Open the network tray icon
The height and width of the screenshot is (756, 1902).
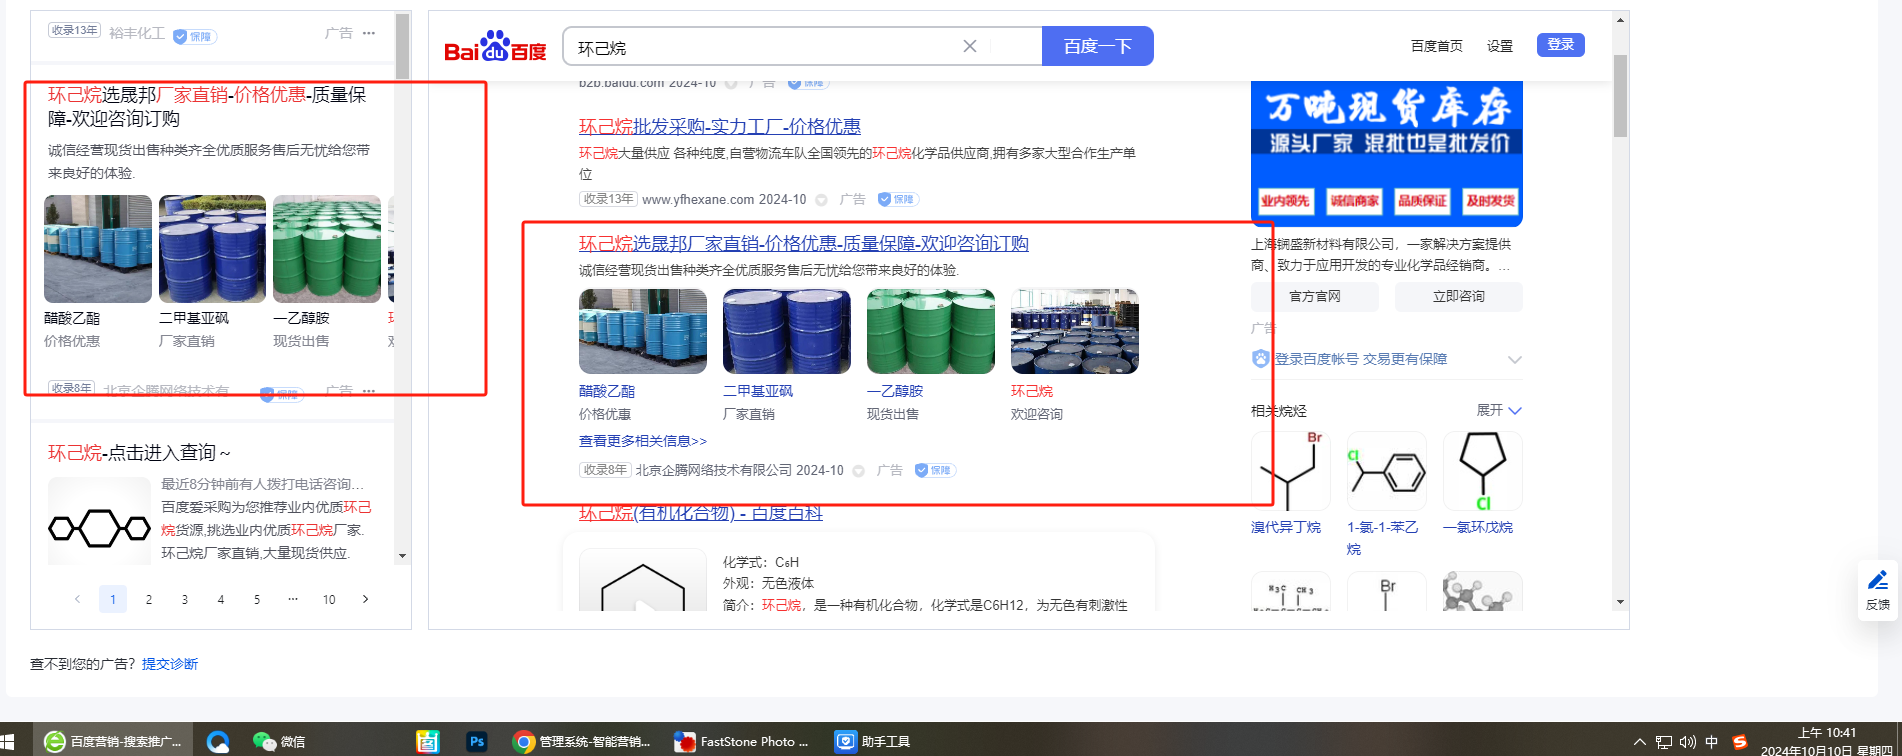[x=1664, y=742]
